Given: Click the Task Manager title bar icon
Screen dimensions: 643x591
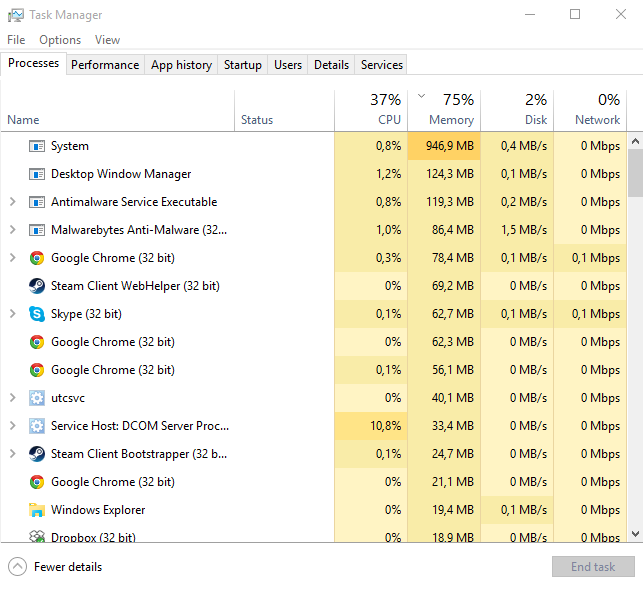Looking at the screenshot, I should click(16, 15).
